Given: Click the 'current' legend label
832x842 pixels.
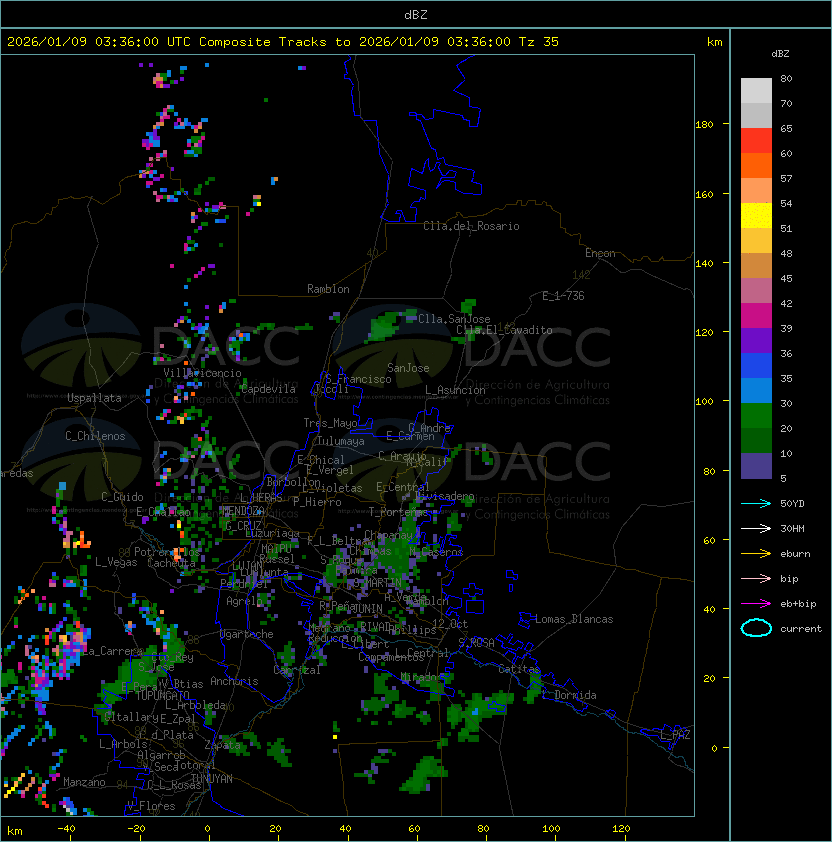Looking at the screenshot, I should (x=801, y=629).
